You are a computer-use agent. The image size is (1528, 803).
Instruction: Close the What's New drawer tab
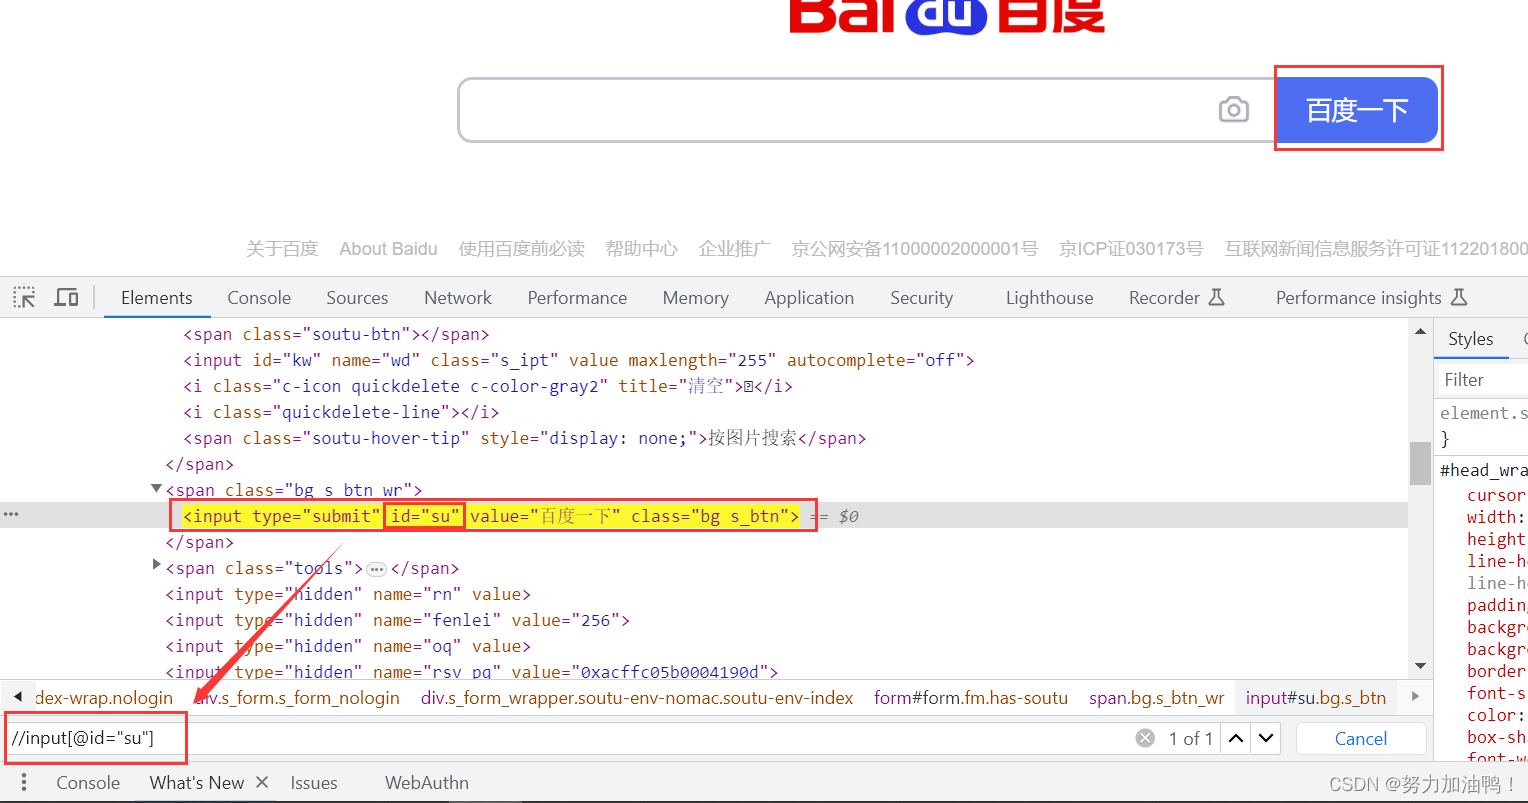click(262, 782)
